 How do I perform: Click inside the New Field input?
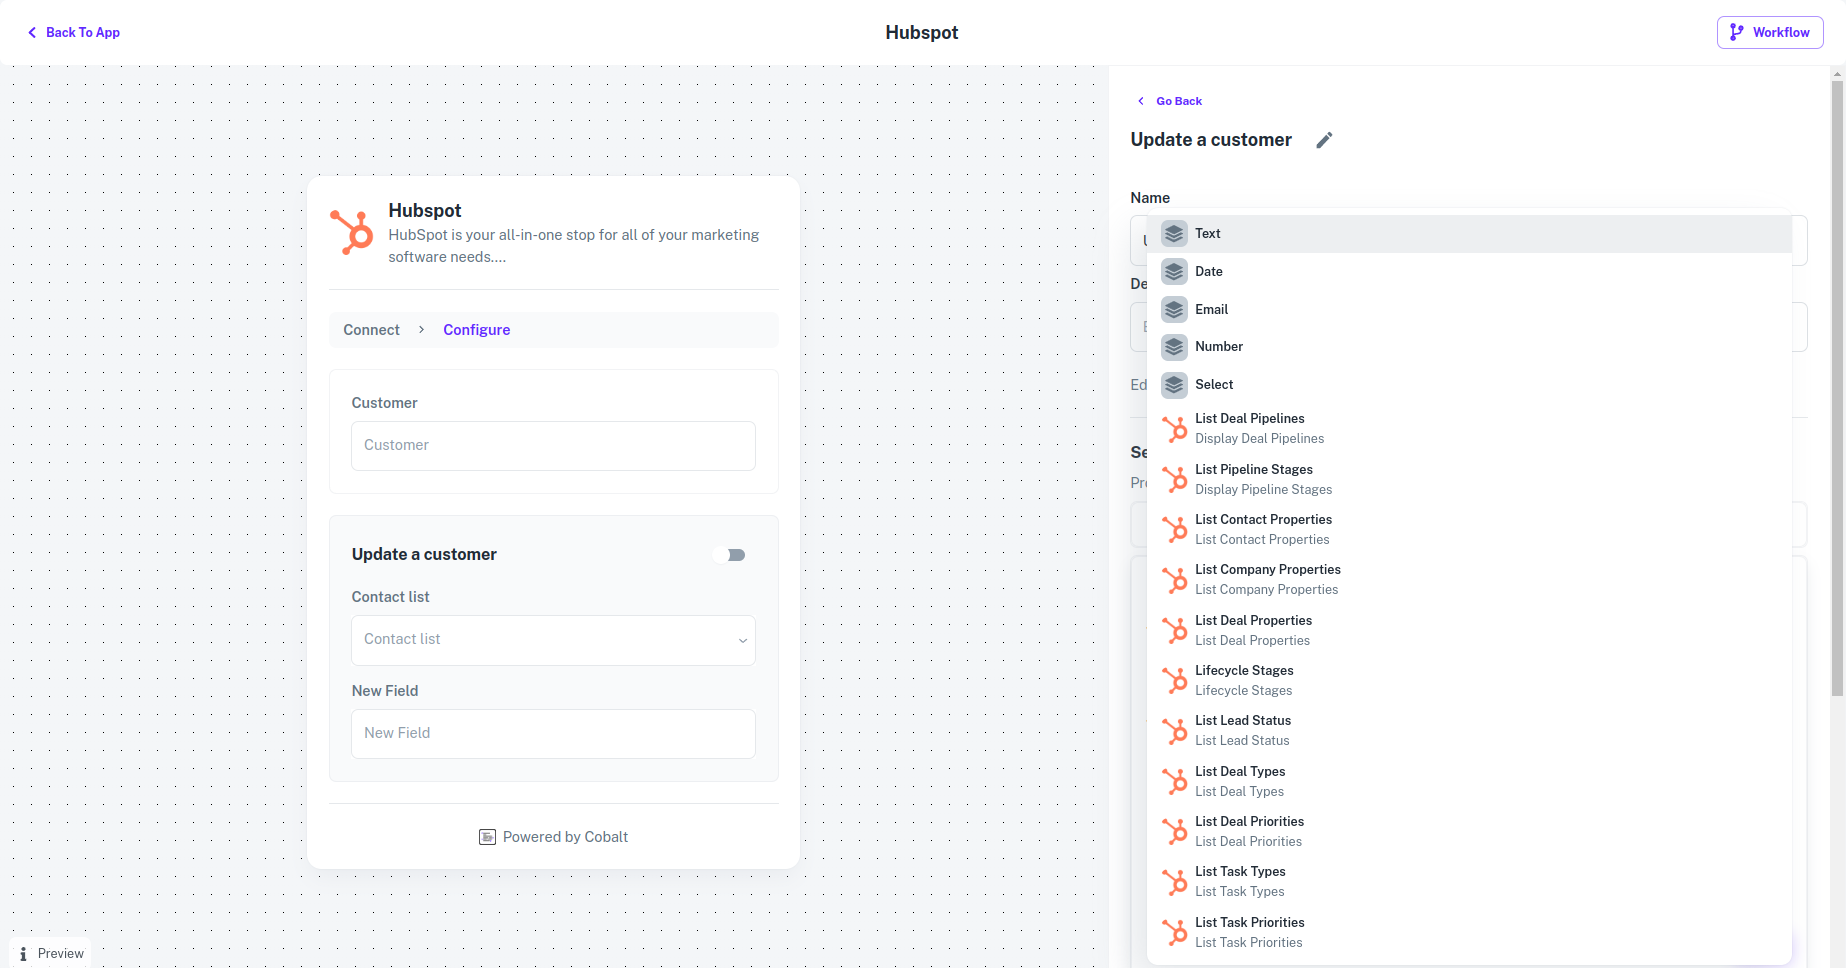553,733
